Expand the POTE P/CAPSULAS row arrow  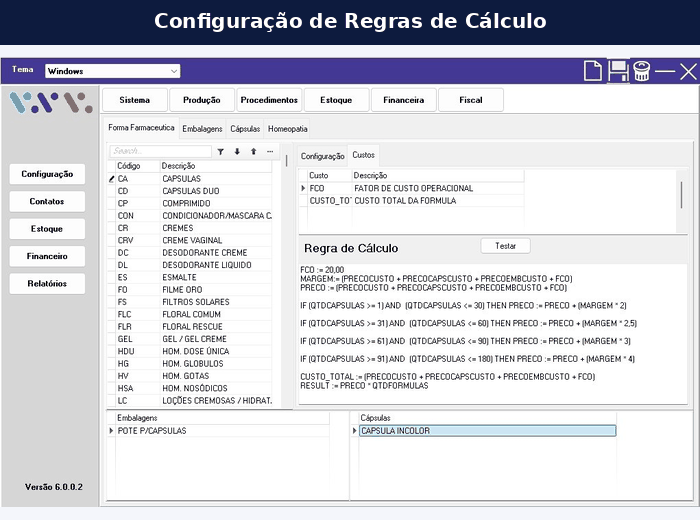pyautogui.click(x=111, y=431)
